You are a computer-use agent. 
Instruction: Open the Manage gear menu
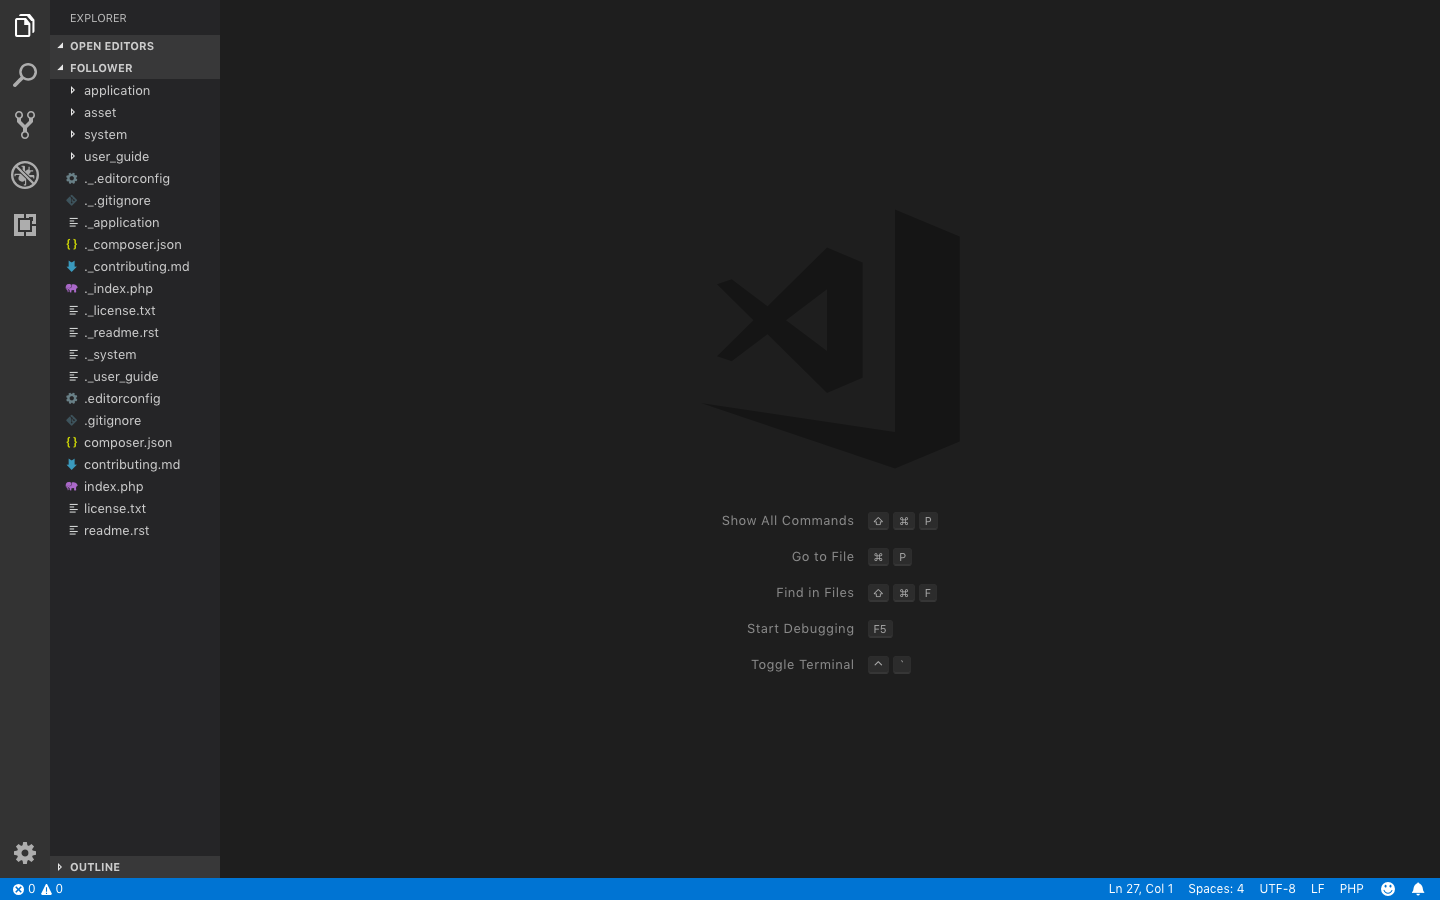click(x=25, y=853)
